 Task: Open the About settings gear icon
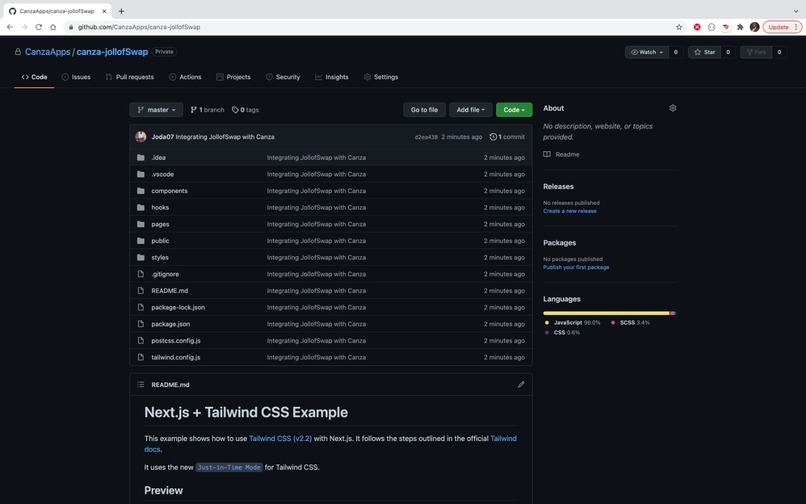coord(672,108)
